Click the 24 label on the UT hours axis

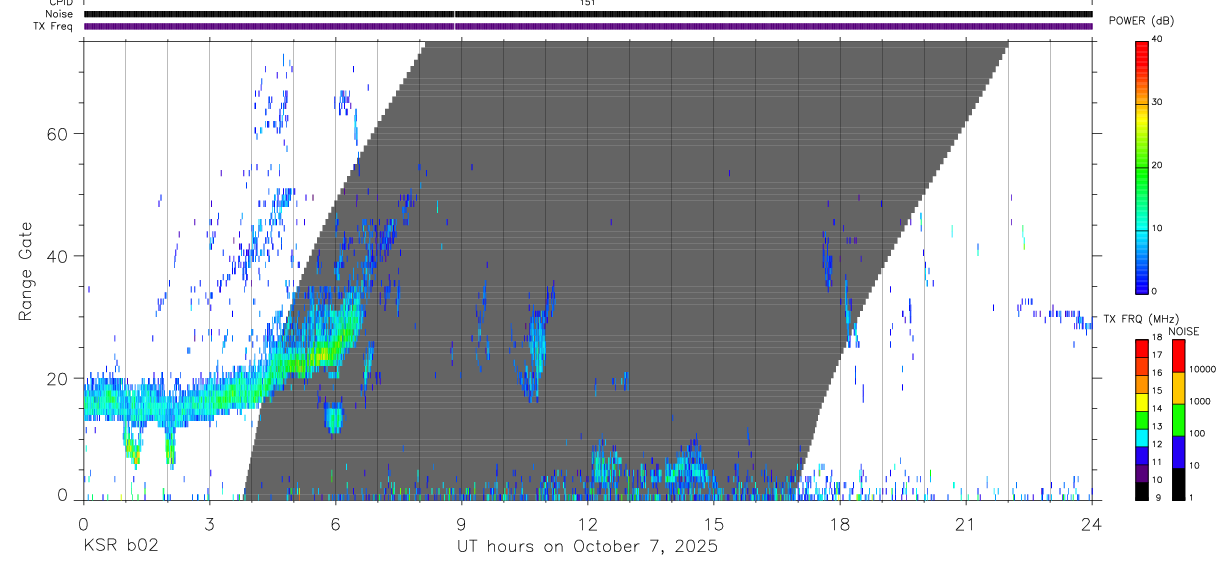(x=1092, y=523)
